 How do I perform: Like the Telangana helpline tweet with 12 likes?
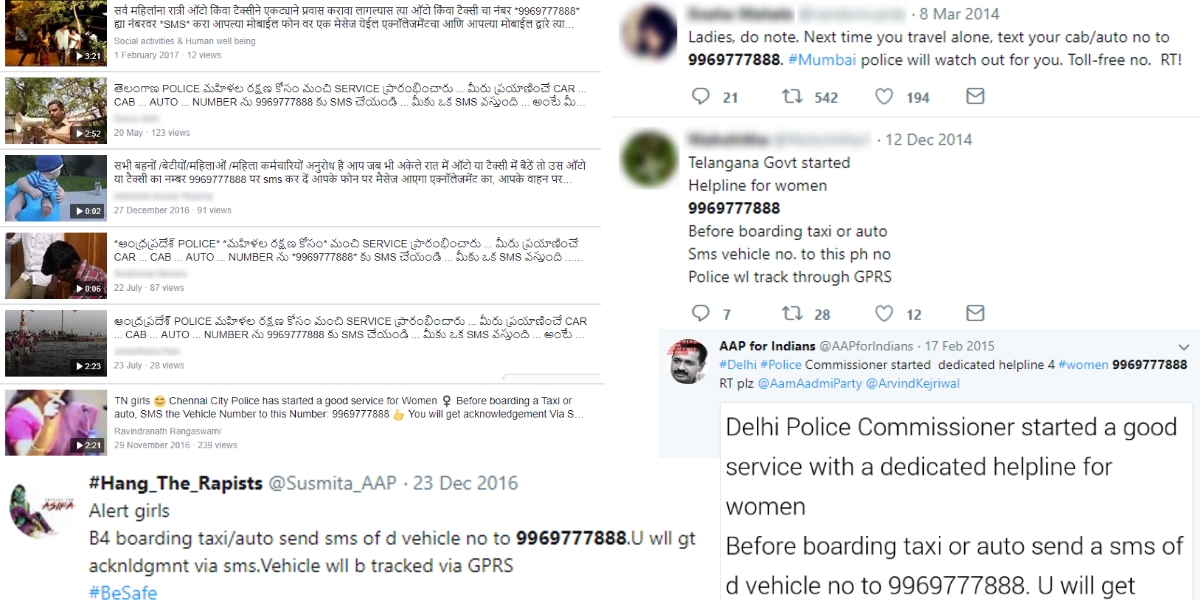(x=884, y=313)
